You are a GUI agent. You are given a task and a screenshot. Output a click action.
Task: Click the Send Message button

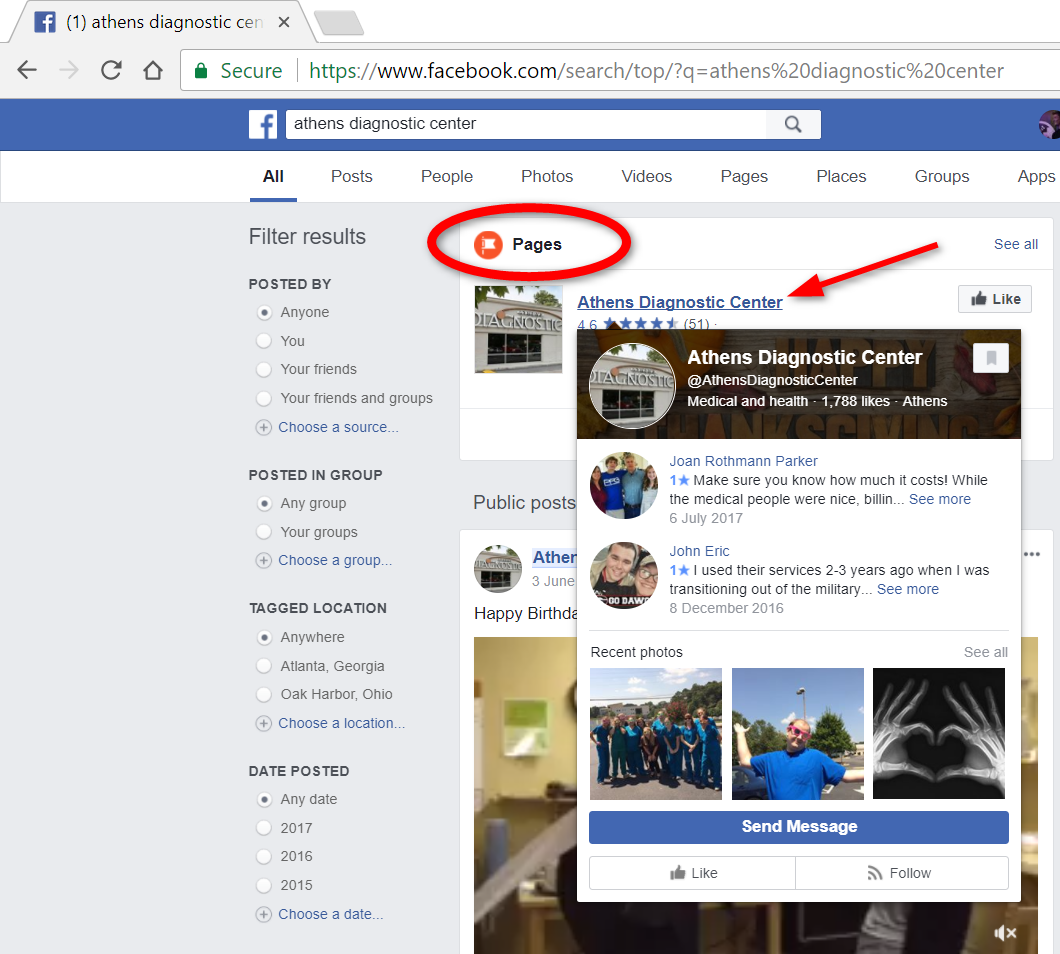[x=798, y=827]
